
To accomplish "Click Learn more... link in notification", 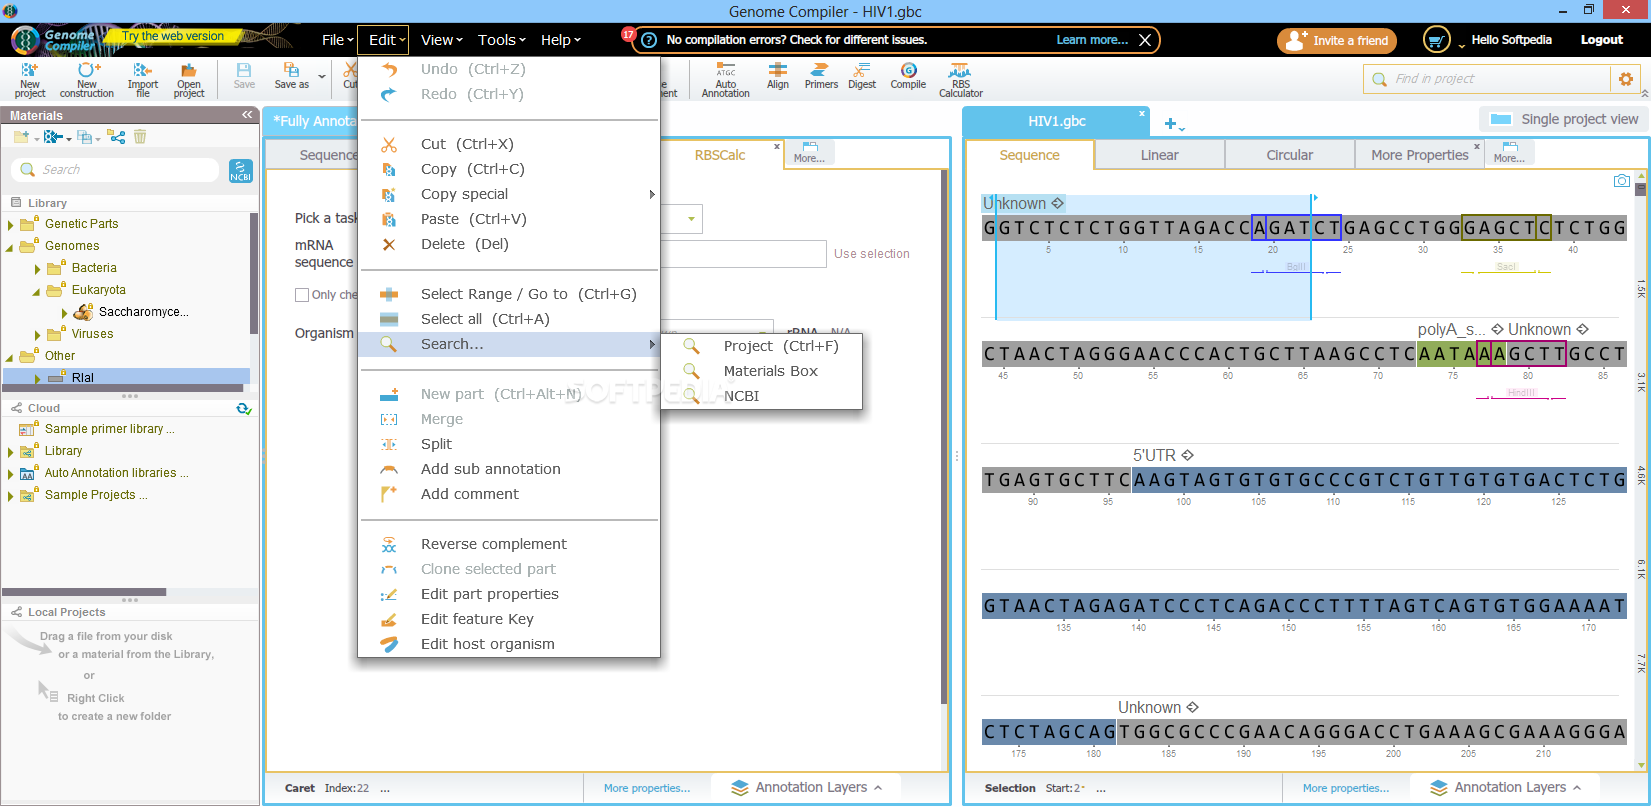I will pyautogui.click(x=1092, y=40).
